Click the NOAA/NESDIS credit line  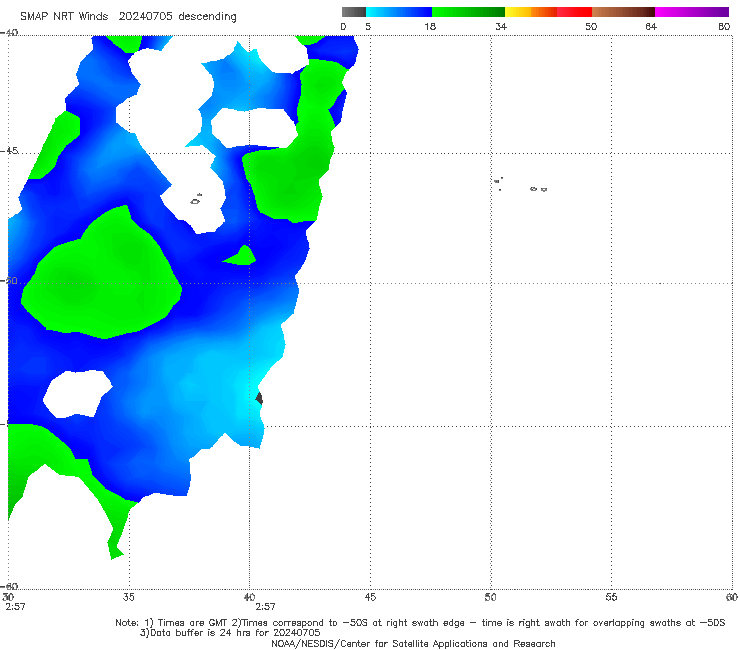pyautogui.click(x=413, y=644)
